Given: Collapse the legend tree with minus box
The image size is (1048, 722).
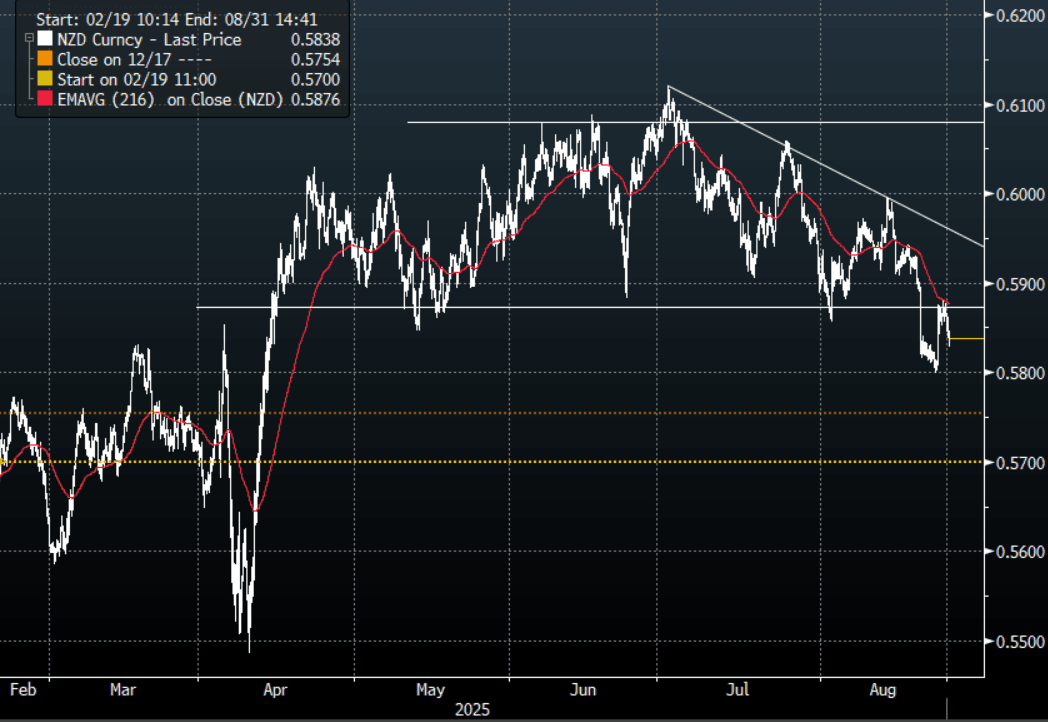Looking at the screenshot, I should click(27, 40).
